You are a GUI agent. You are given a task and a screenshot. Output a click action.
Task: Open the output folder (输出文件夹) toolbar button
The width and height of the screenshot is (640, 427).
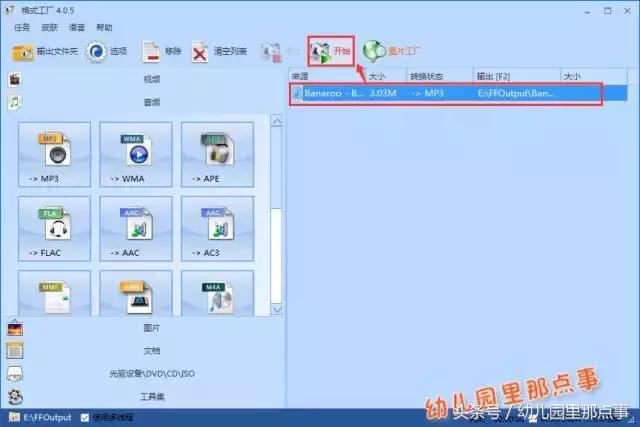(x=44, y=52)
